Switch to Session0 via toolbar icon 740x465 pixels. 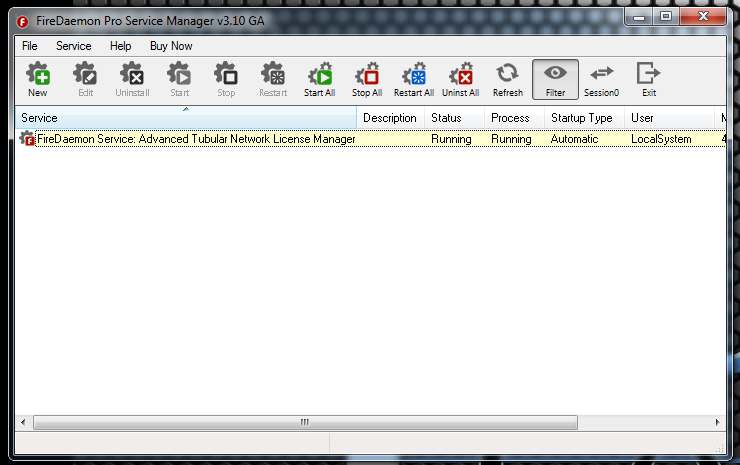pyautogui.click(x=601, y=79)
